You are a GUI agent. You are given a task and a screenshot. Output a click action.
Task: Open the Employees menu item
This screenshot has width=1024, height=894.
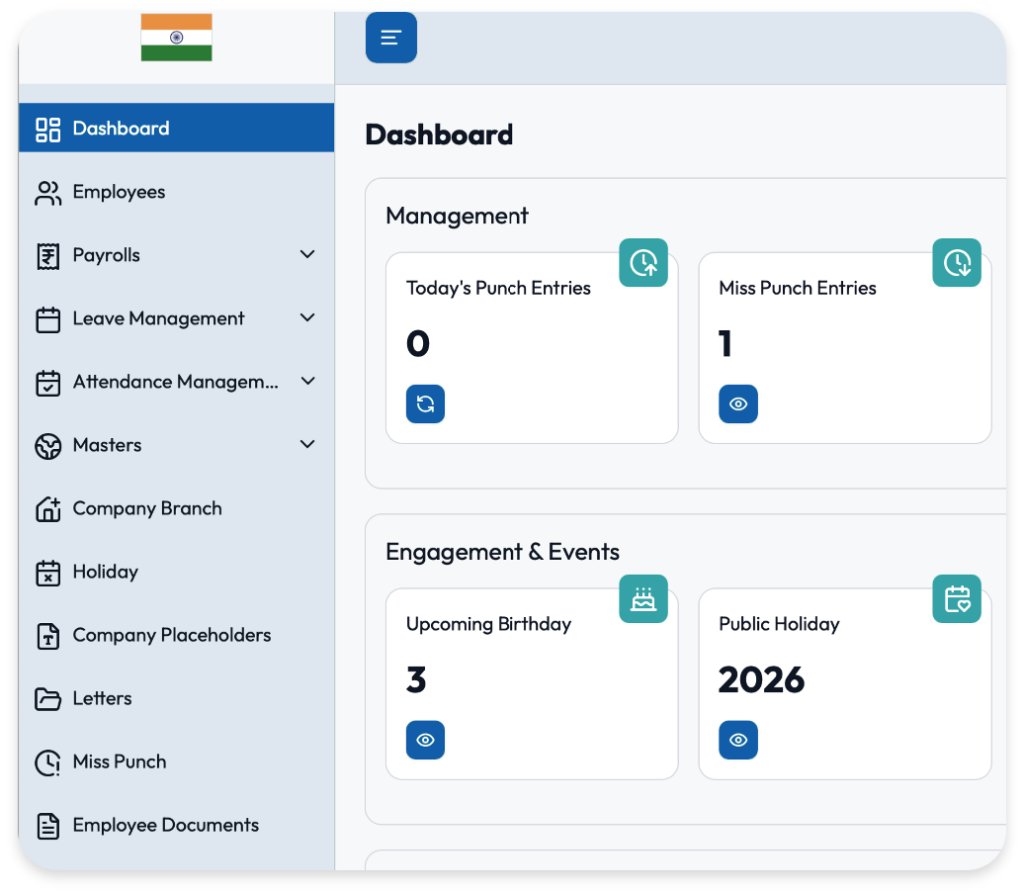118,192
